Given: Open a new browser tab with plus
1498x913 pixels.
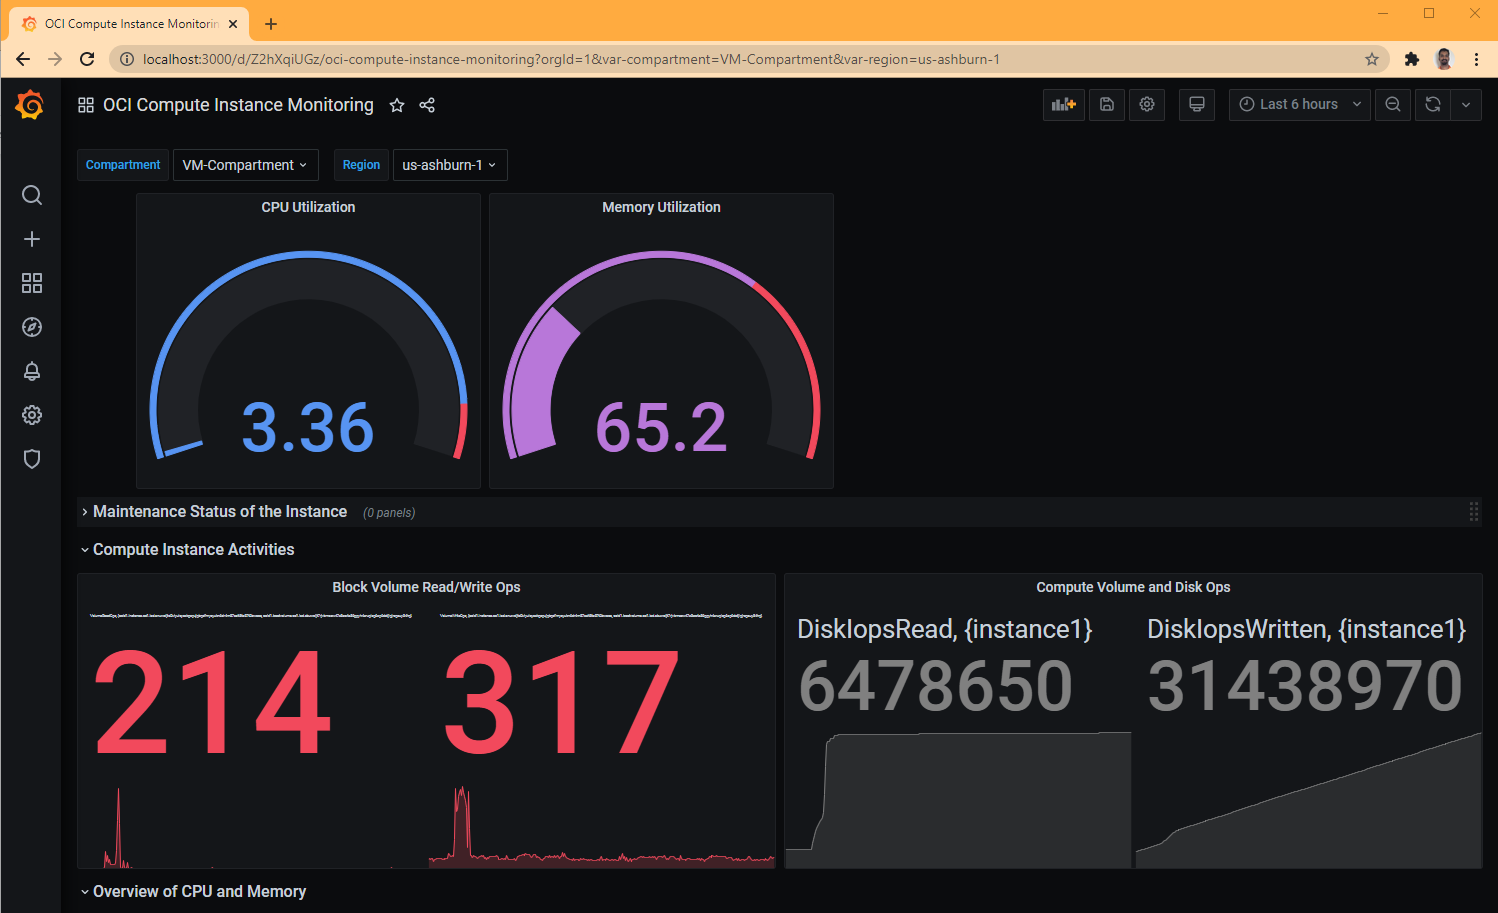Looking at the screenshot, I should click(x=271, y=24).
